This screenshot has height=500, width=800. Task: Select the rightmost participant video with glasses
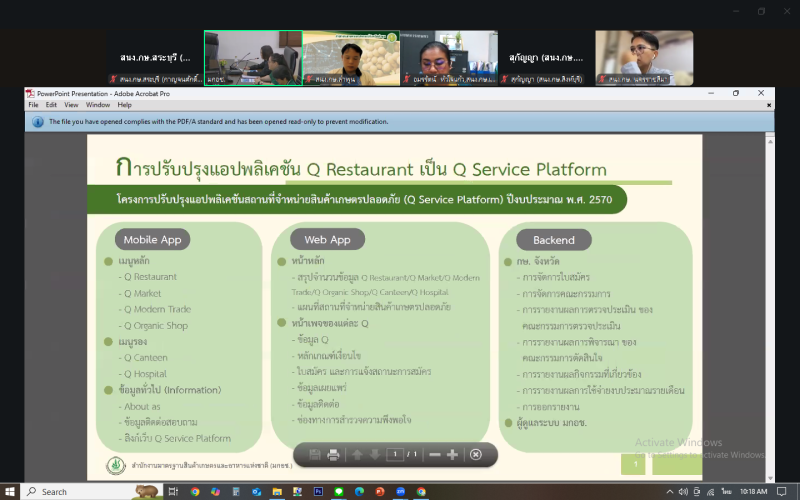coord(644,57)
